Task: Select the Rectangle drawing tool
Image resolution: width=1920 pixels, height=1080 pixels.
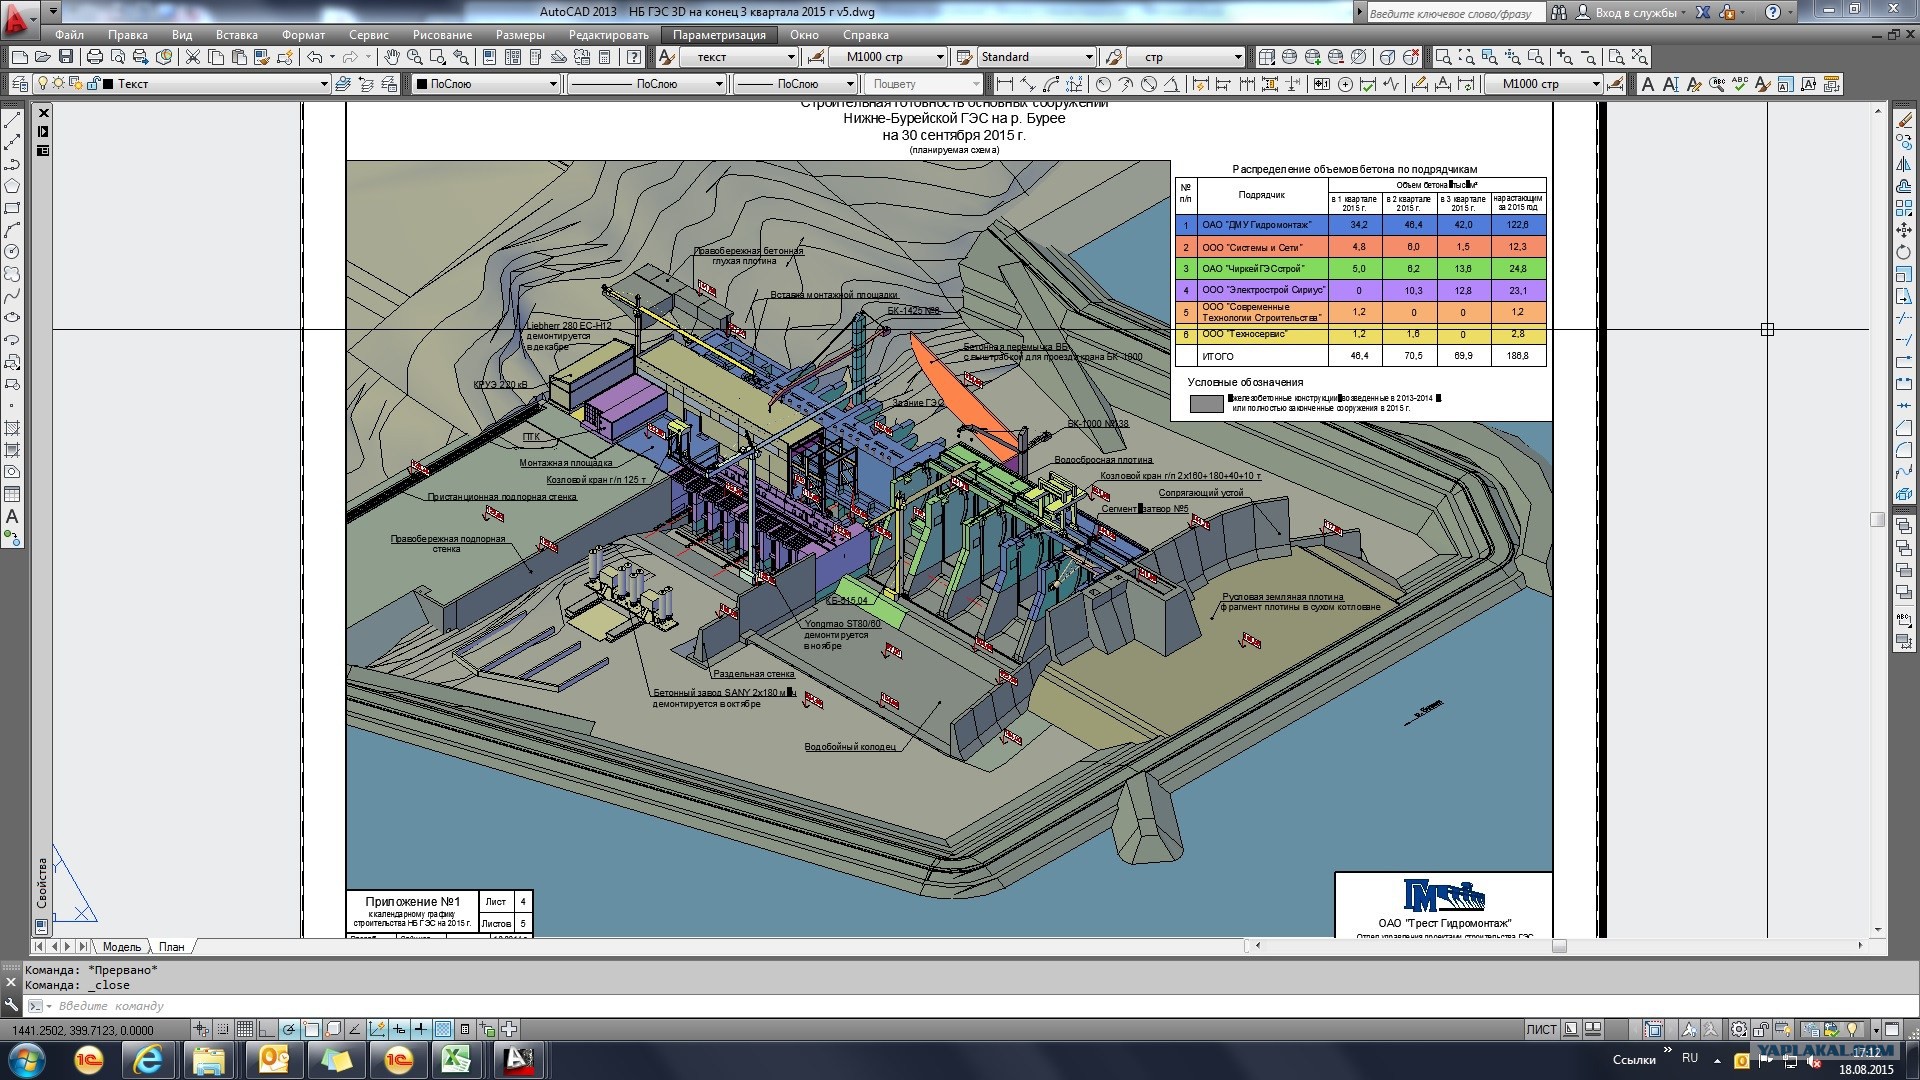Action: click(12, 208)
